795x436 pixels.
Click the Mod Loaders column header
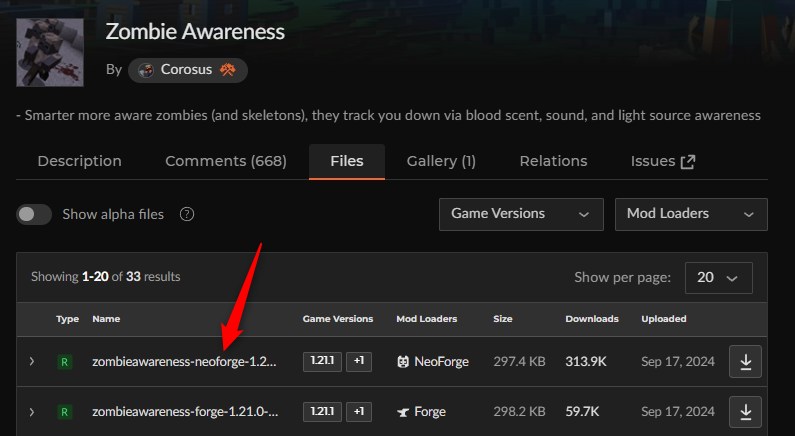(x=426, y=319)
